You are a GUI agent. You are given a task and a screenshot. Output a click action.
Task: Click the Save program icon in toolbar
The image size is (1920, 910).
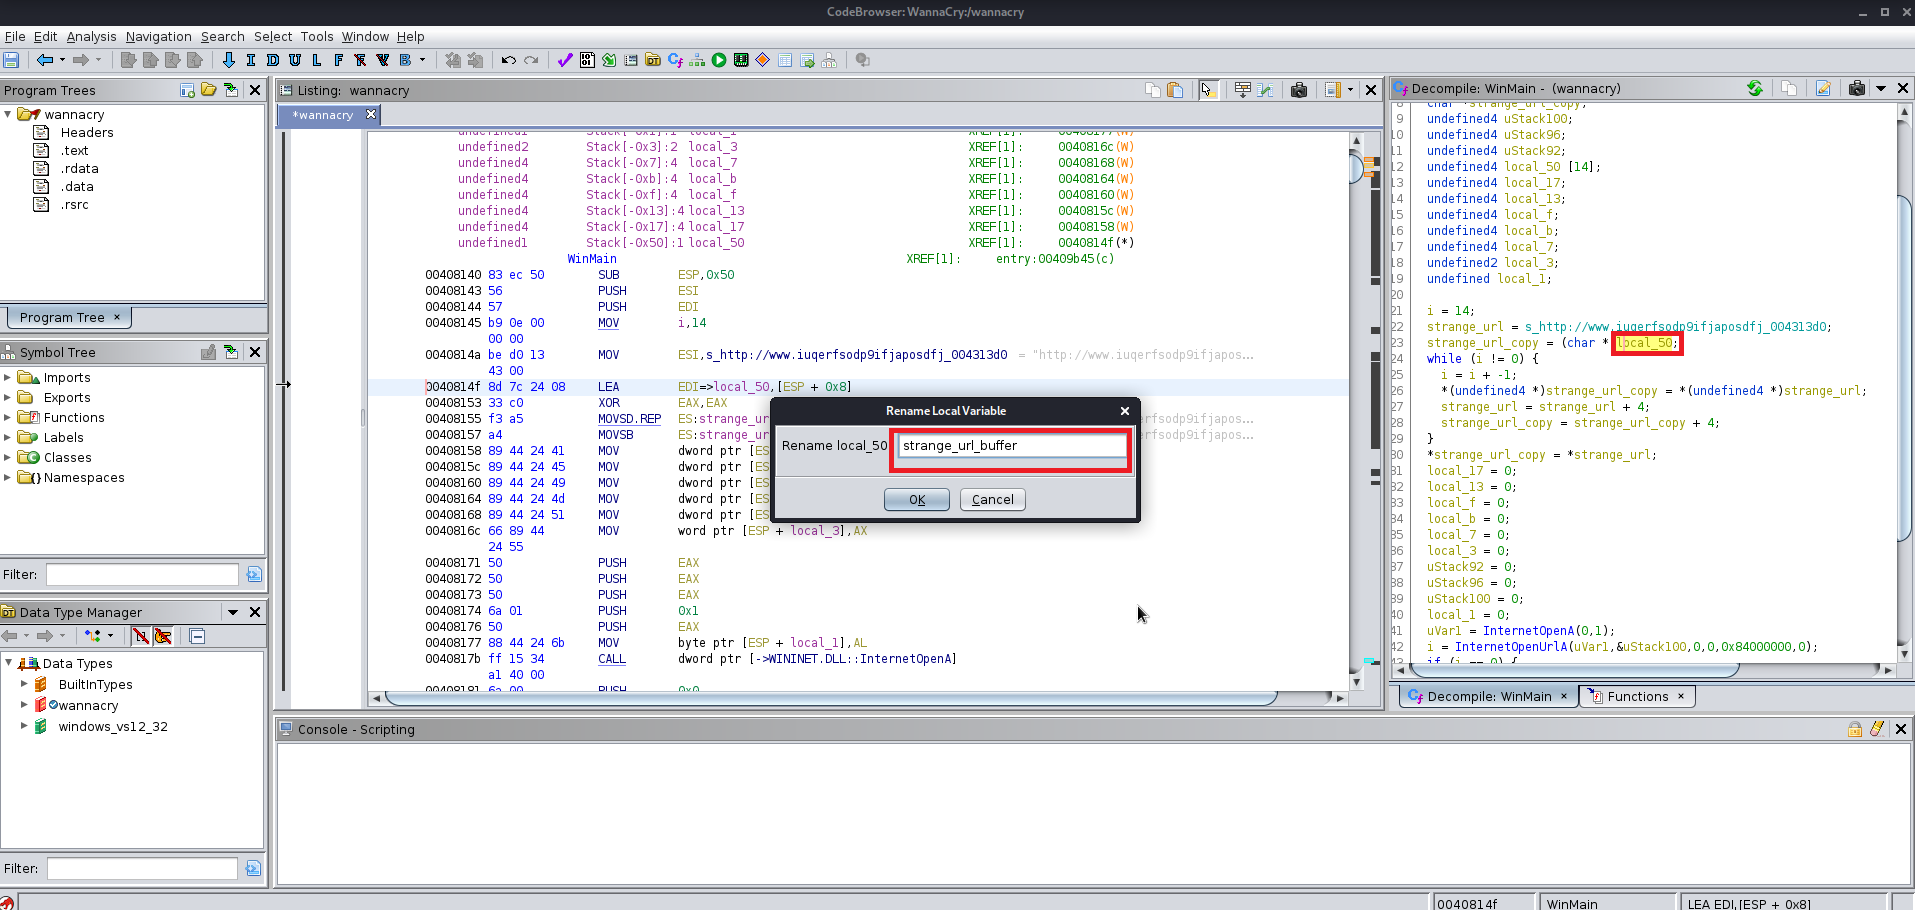pyautogui.click(x=12, y=60)
